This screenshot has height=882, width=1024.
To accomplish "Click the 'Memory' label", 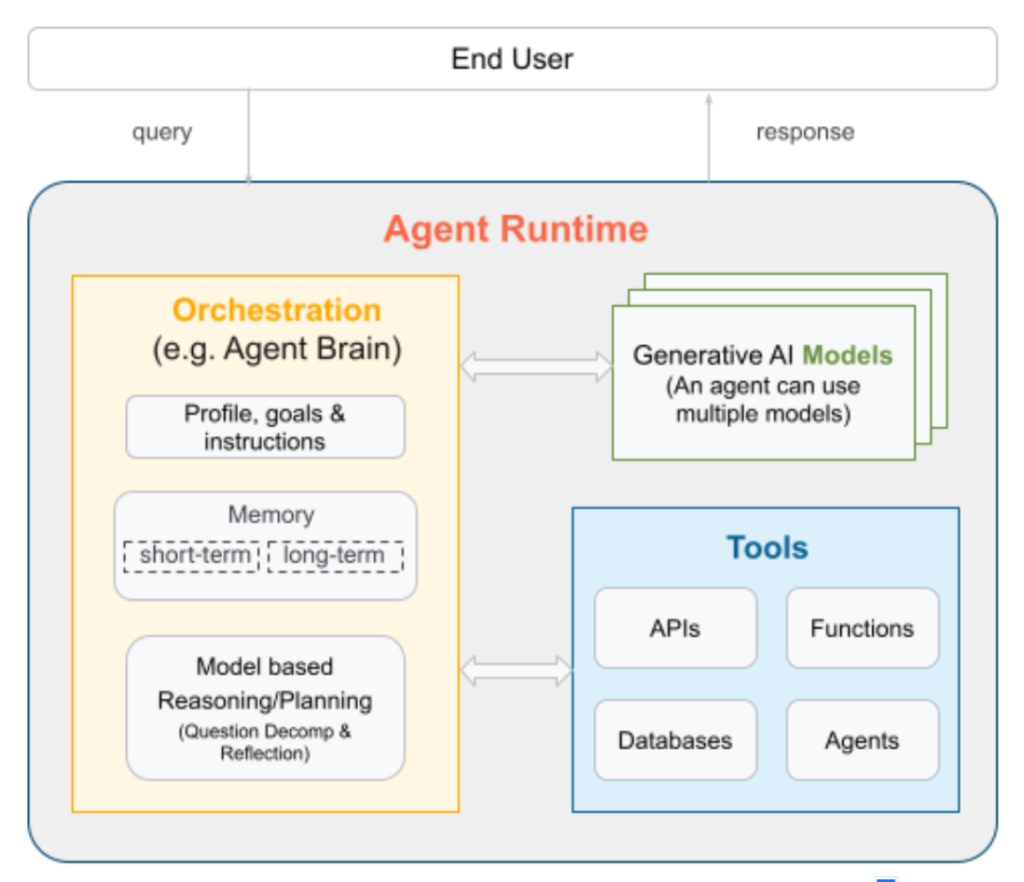I will click(x=271, y=514).
